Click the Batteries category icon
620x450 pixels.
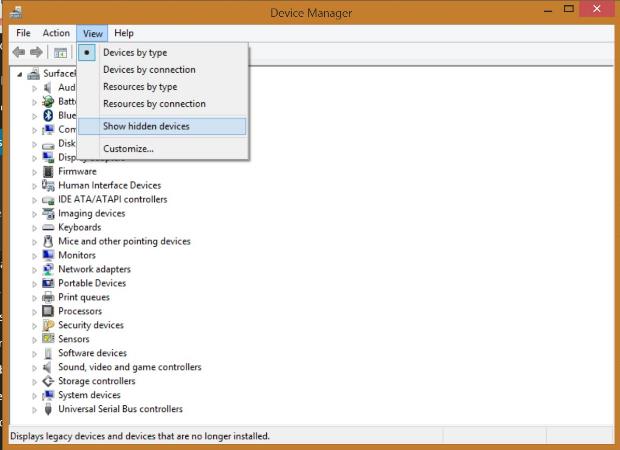click(48, 102)
